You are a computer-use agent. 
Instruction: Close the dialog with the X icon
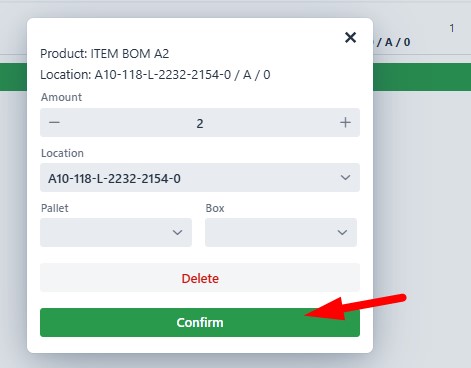click(x=350, y=37)
